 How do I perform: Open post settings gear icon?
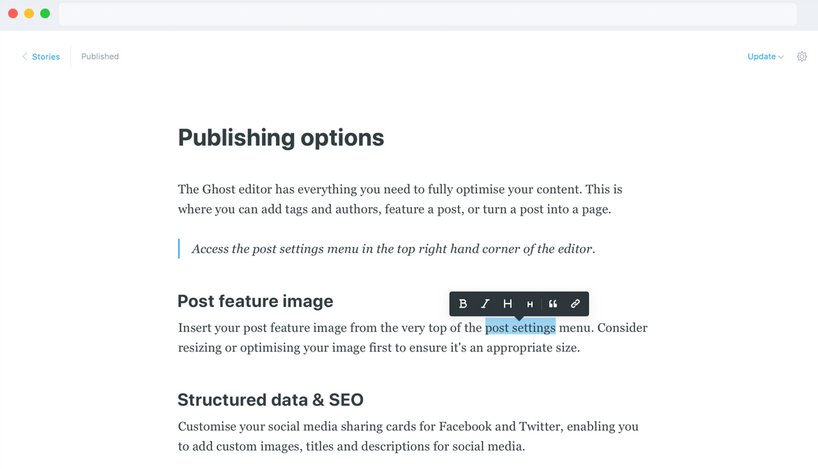tap(802, 56)
